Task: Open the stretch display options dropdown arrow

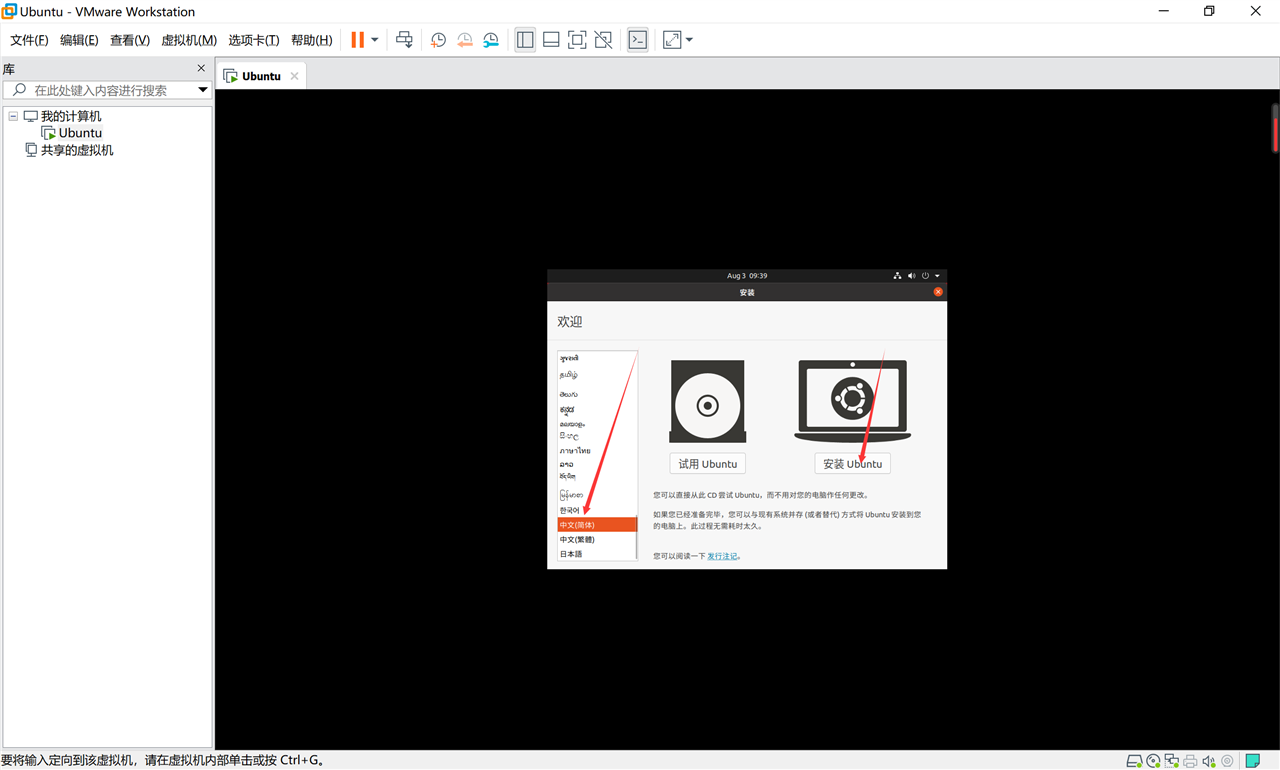Action: click(x=689, y=40)
